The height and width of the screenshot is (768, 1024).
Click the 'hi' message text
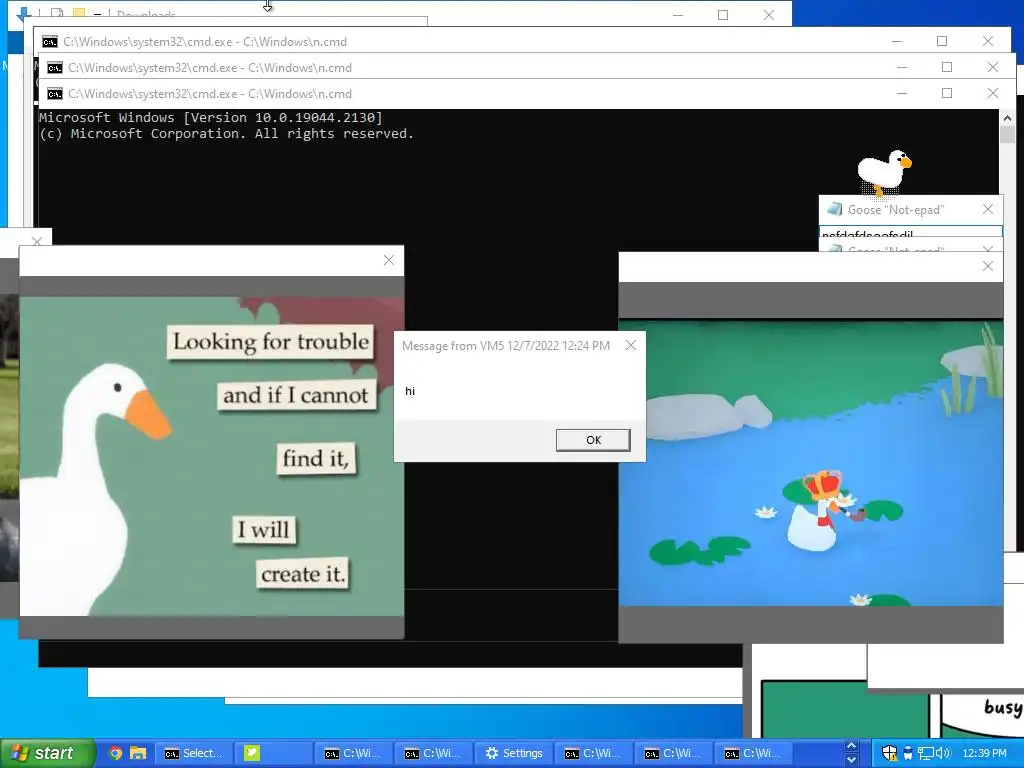[410, 391]
